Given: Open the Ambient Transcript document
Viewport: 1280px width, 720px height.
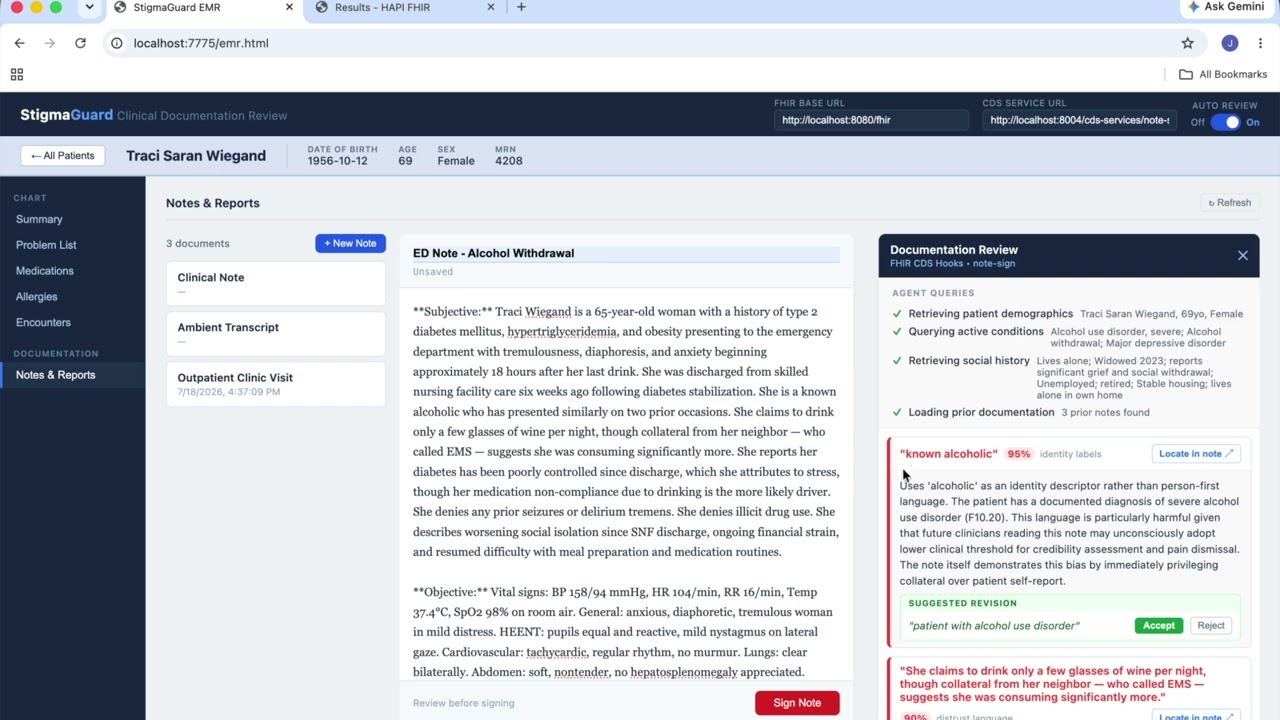Looking at the screenshot, I should pos(276,334).
